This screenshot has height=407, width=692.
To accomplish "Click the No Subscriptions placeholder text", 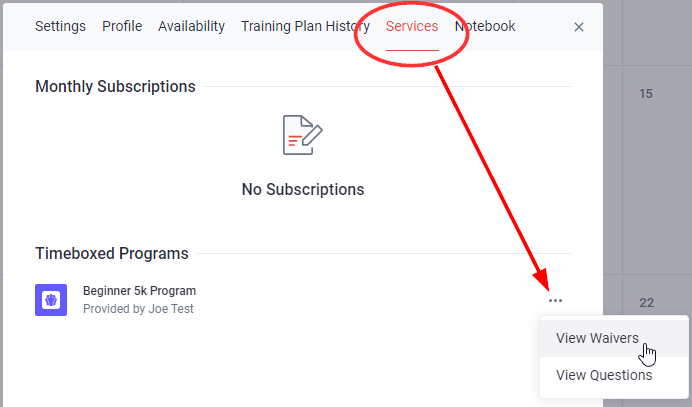I will click(303, 189).
